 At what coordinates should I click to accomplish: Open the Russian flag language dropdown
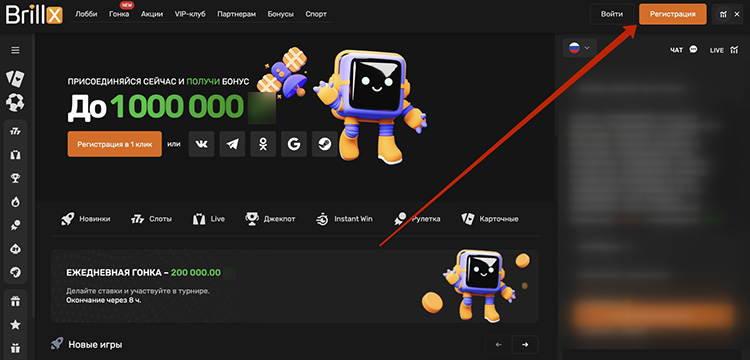click(580, 48)
